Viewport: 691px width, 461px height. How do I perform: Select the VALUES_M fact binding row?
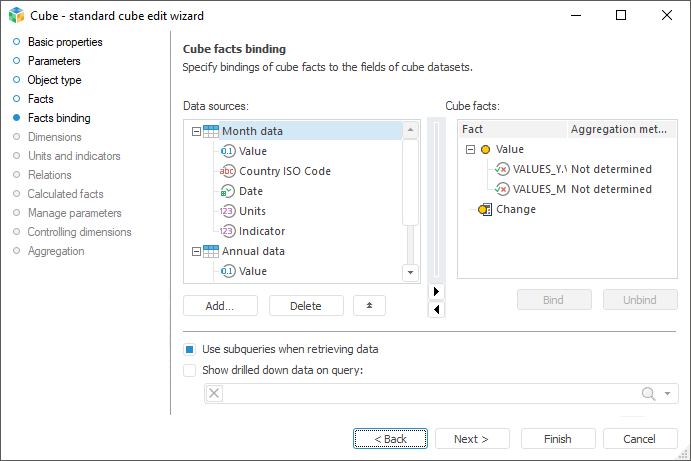(540, 189)
